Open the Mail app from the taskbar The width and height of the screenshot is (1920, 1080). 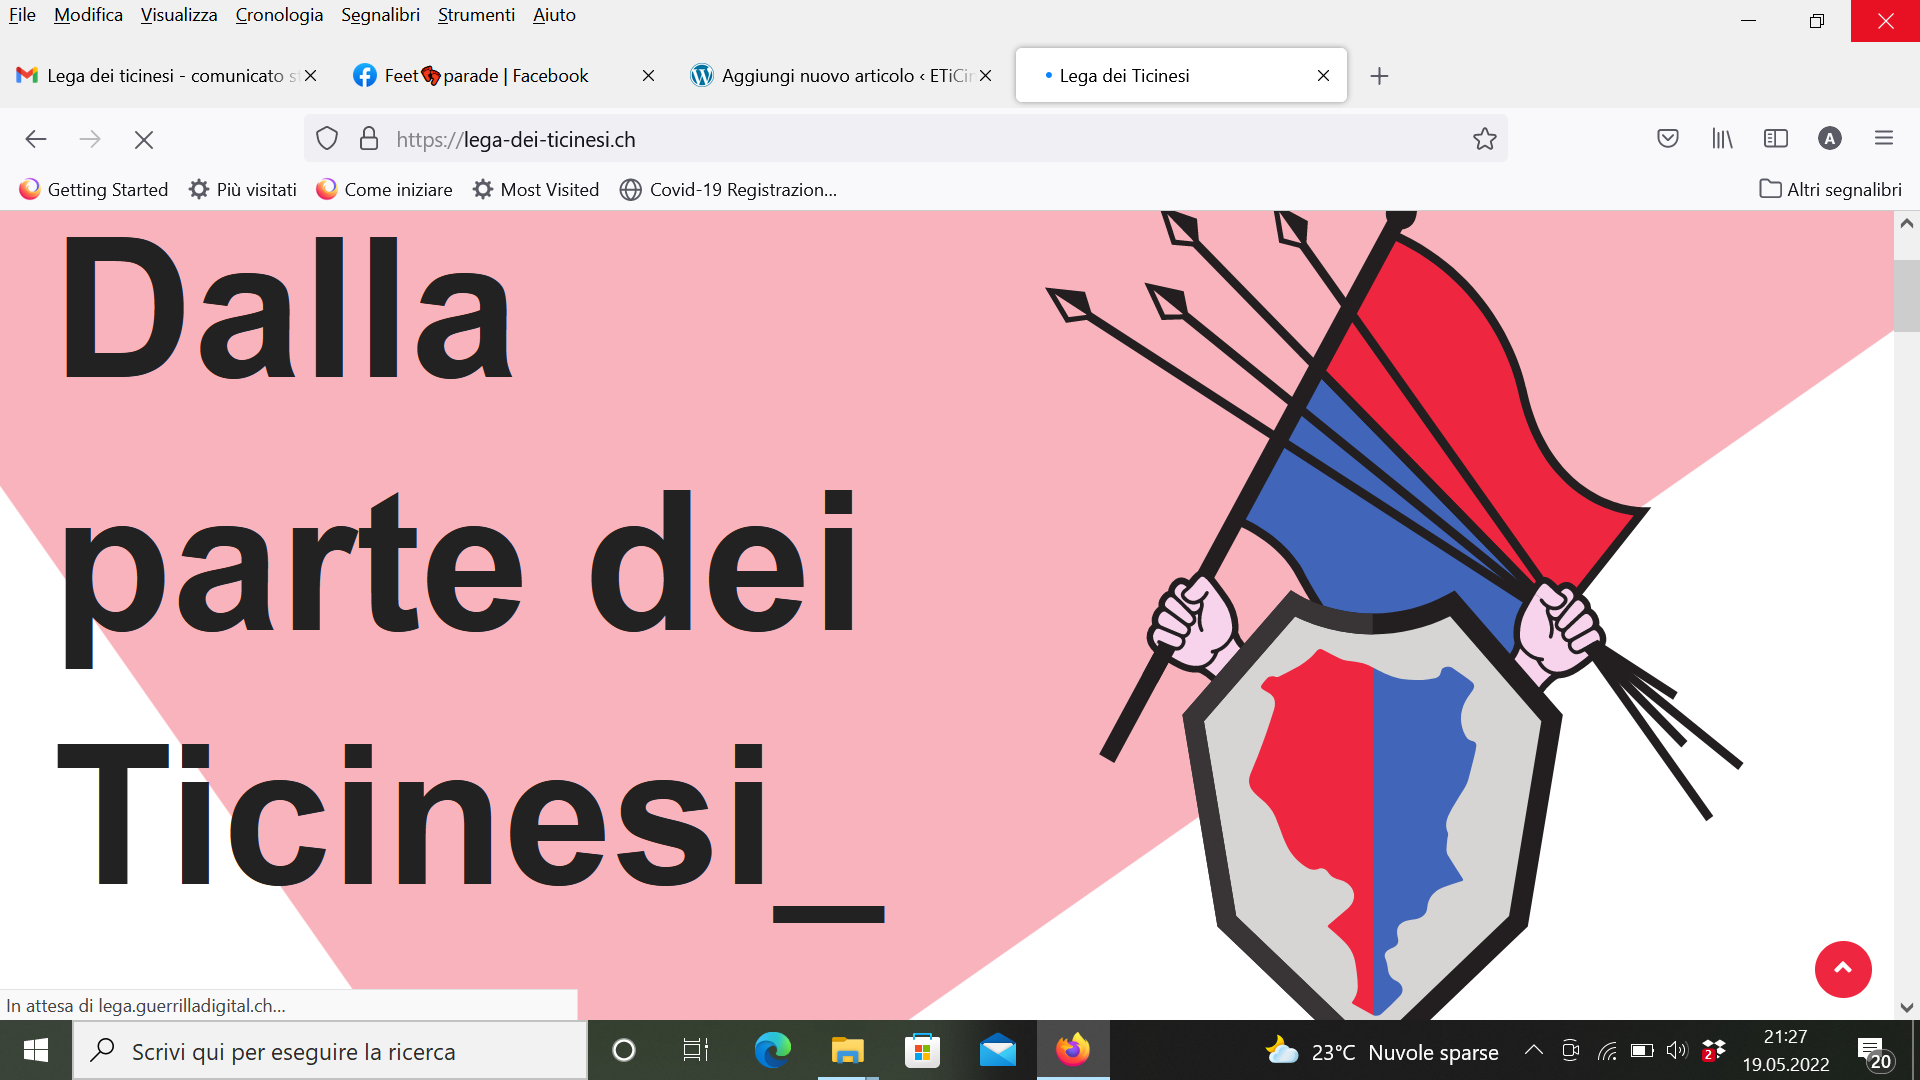(997, 1050)
